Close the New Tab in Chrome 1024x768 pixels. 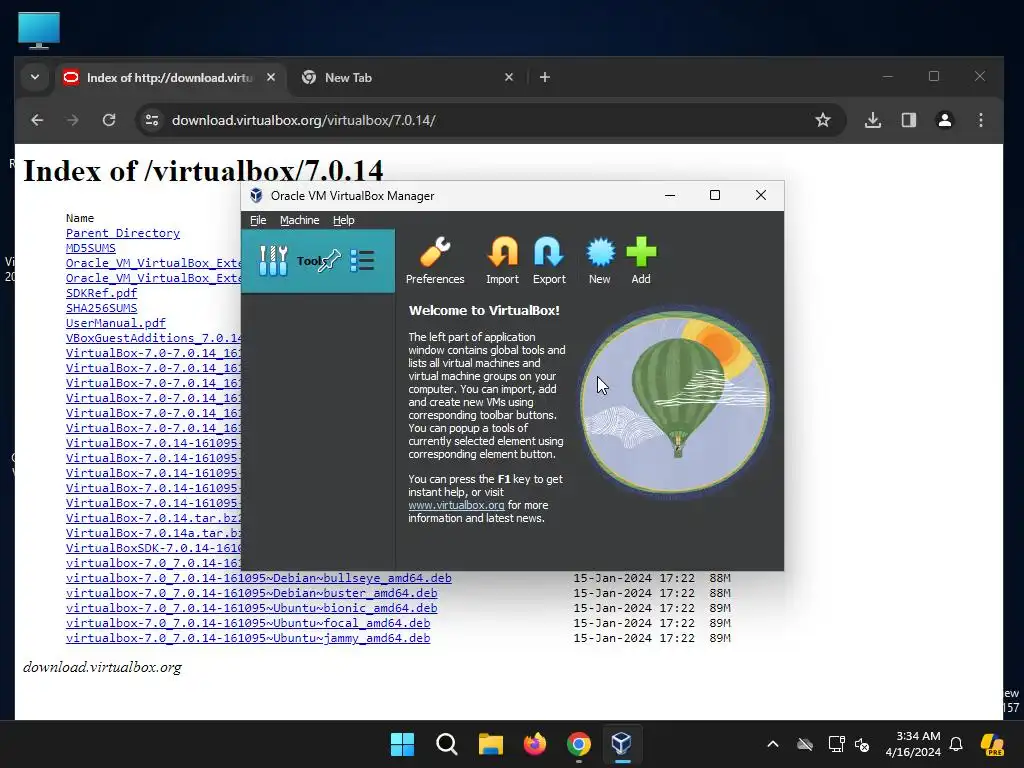(509, 77)
